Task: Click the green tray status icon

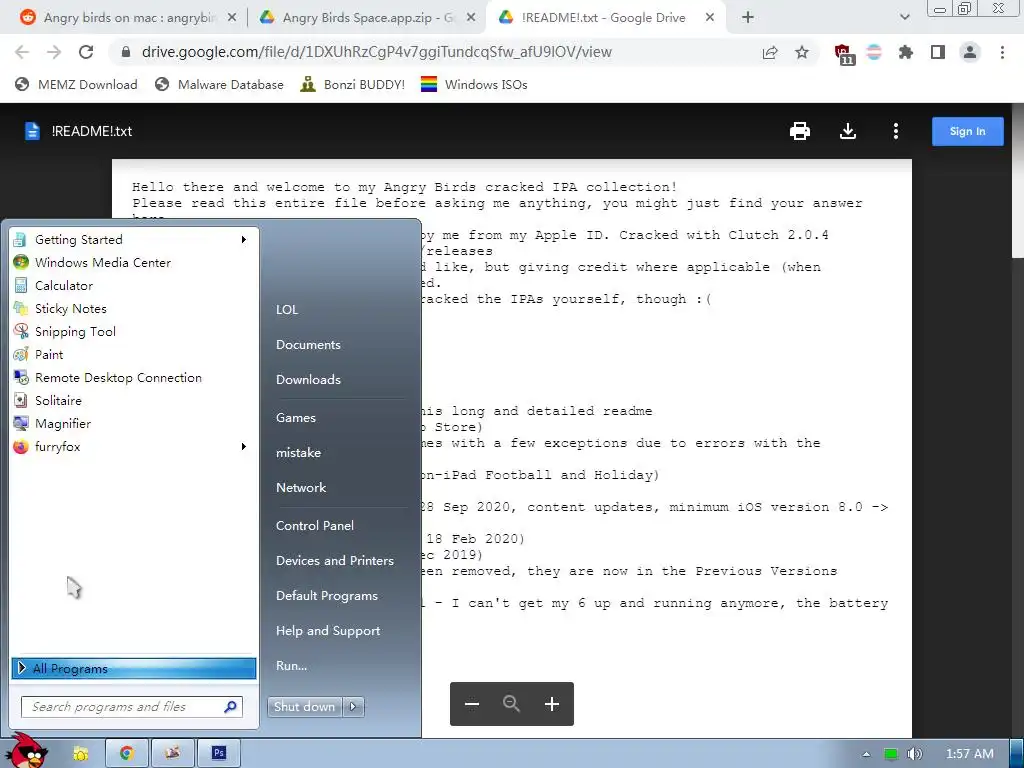Action: coord(891,754)
